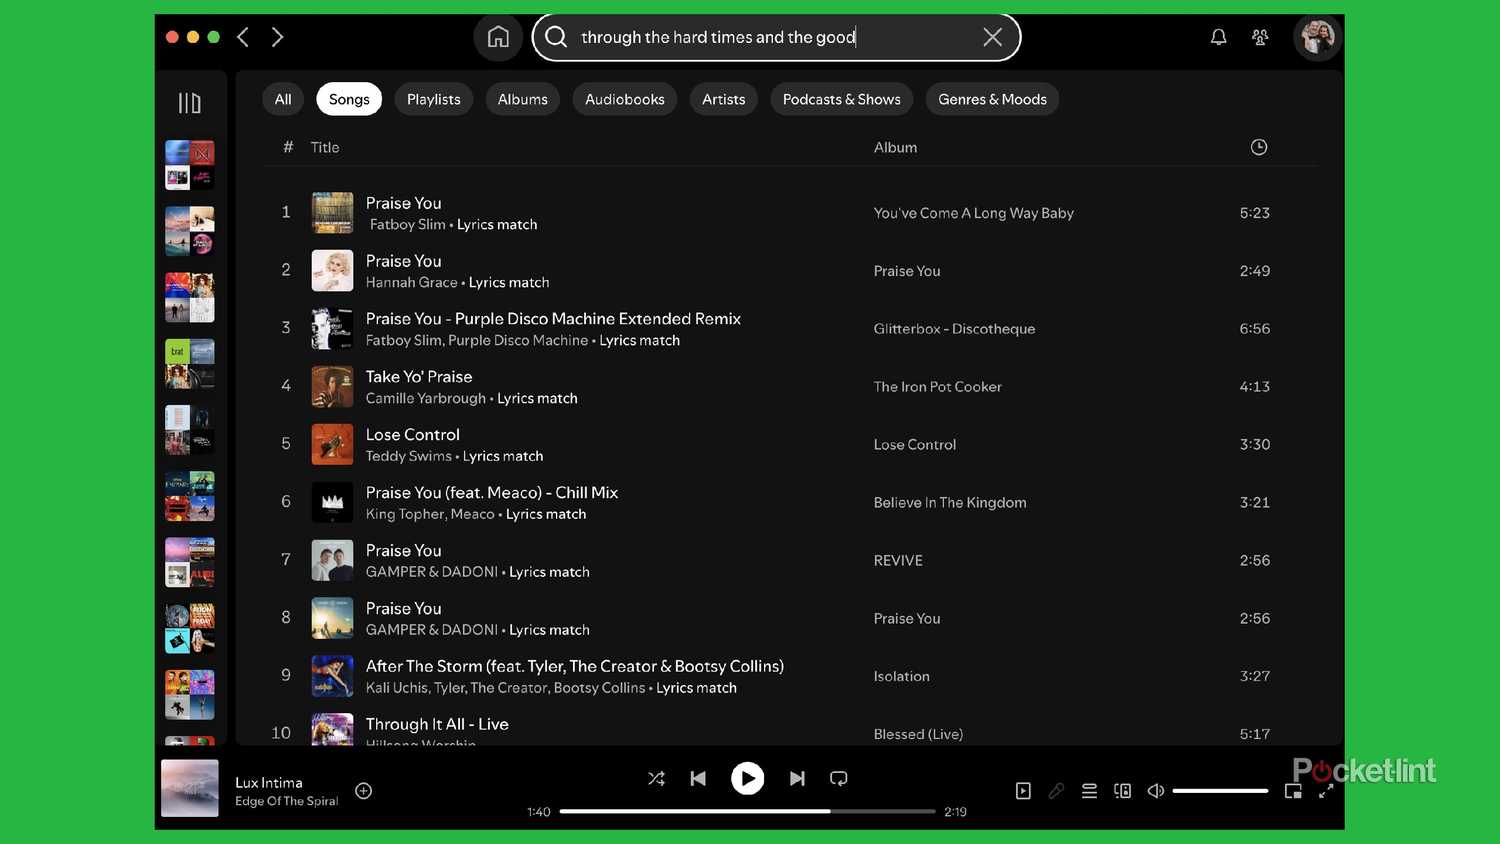The width and height of the screenshot is (1500, 844).
Task: Open notifications bell
Action: pyautogui.click(x=1218, y=36)
